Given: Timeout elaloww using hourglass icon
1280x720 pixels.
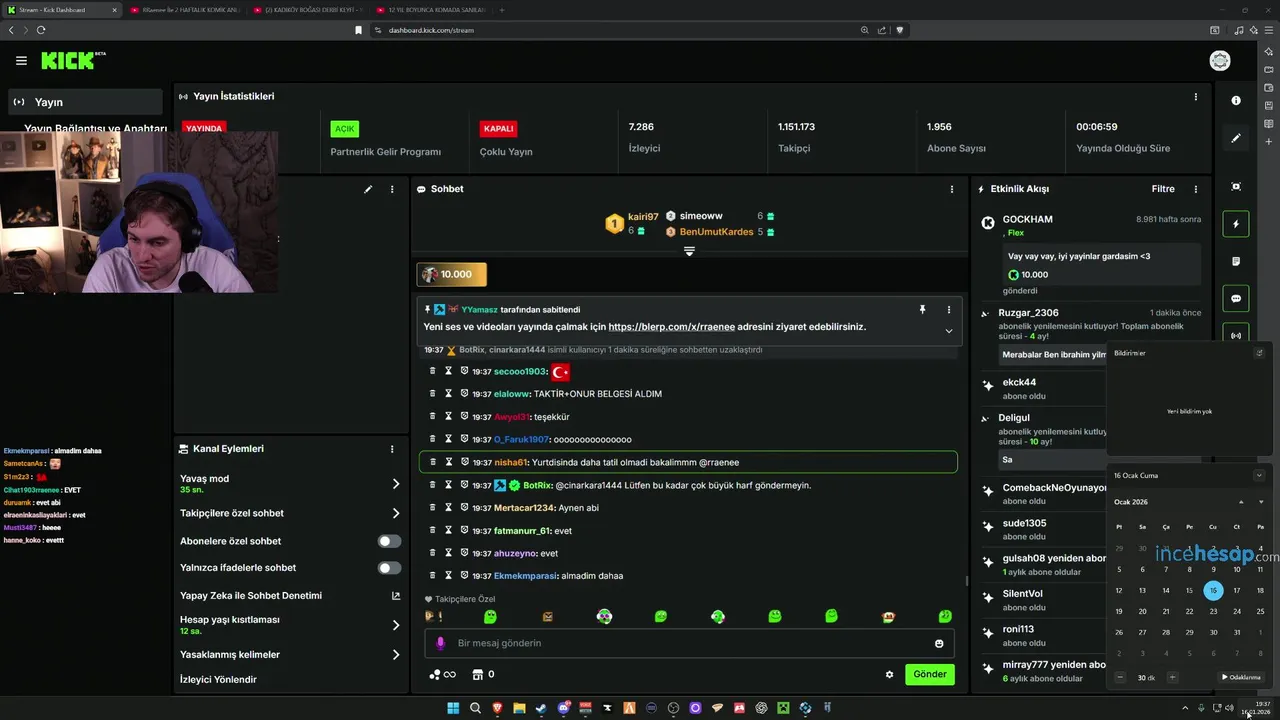Looking at the screenshot, I should point(449,394).
